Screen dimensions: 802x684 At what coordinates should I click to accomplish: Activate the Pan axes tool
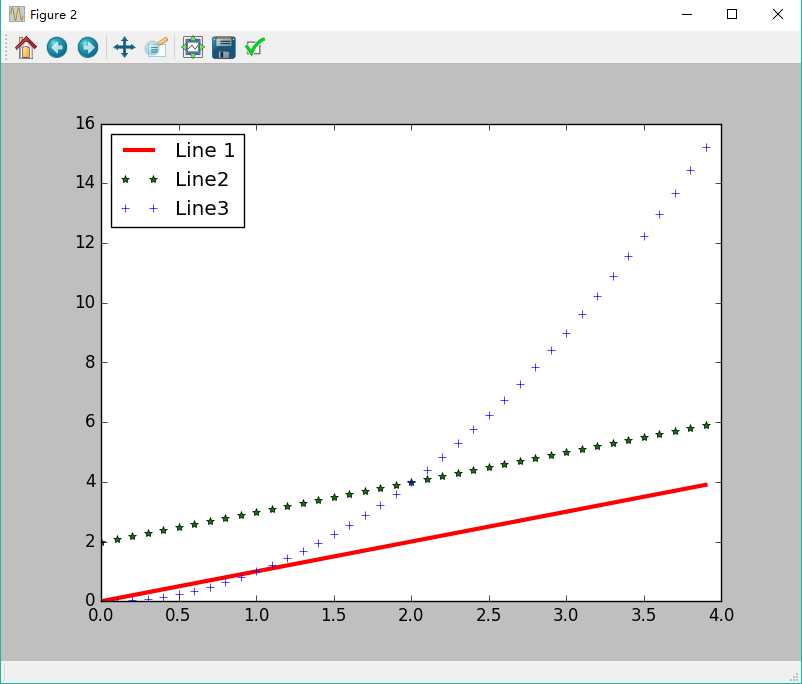coord(124,48)
